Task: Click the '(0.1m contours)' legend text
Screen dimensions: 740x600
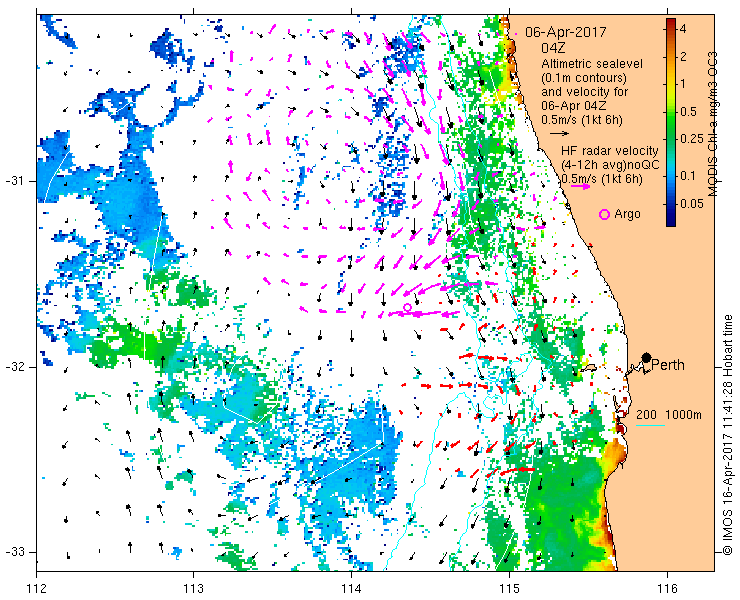Action: [584, 77]
